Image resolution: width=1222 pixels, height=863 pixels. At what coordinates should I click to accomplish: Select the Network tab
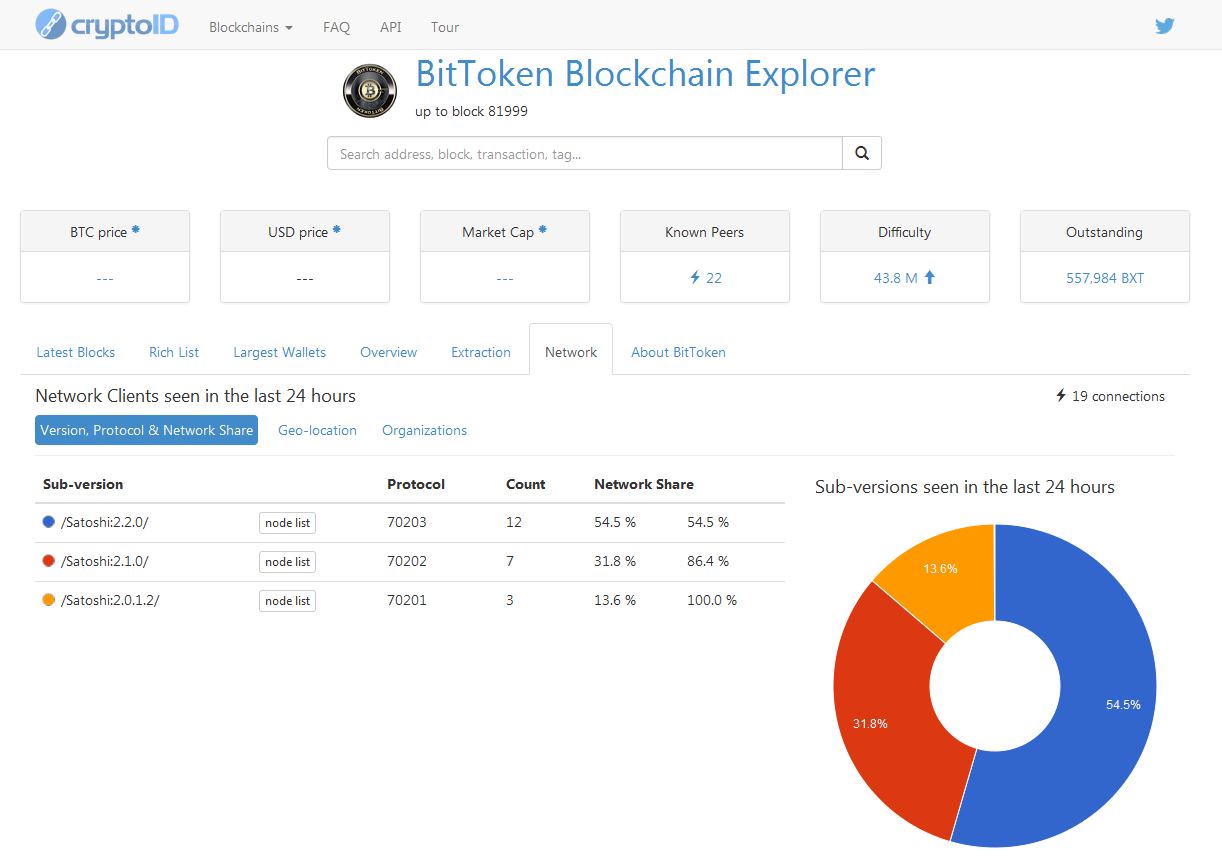pos(571,350)
